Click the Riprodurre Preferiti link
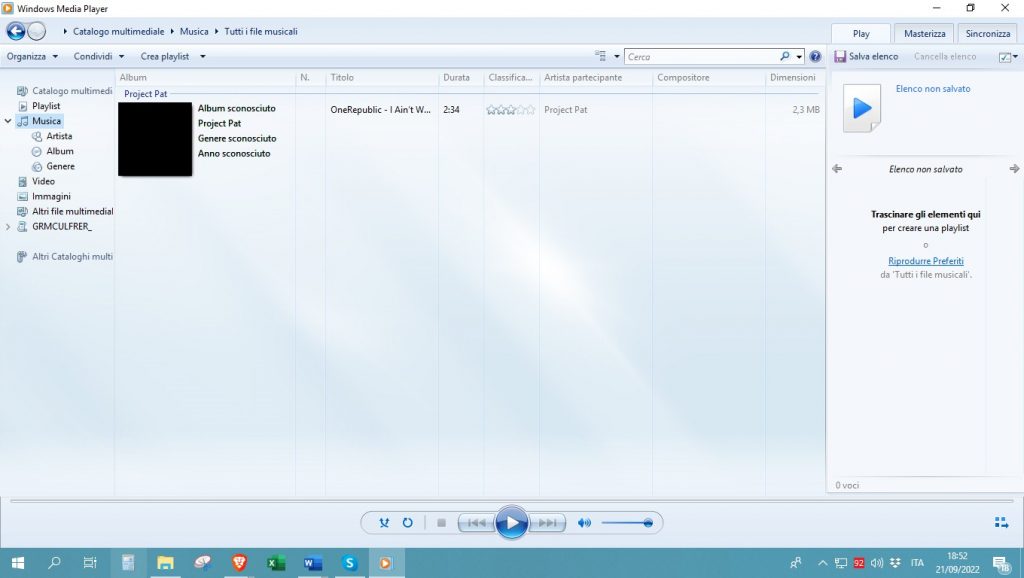1024x578 pixels. 925,260
